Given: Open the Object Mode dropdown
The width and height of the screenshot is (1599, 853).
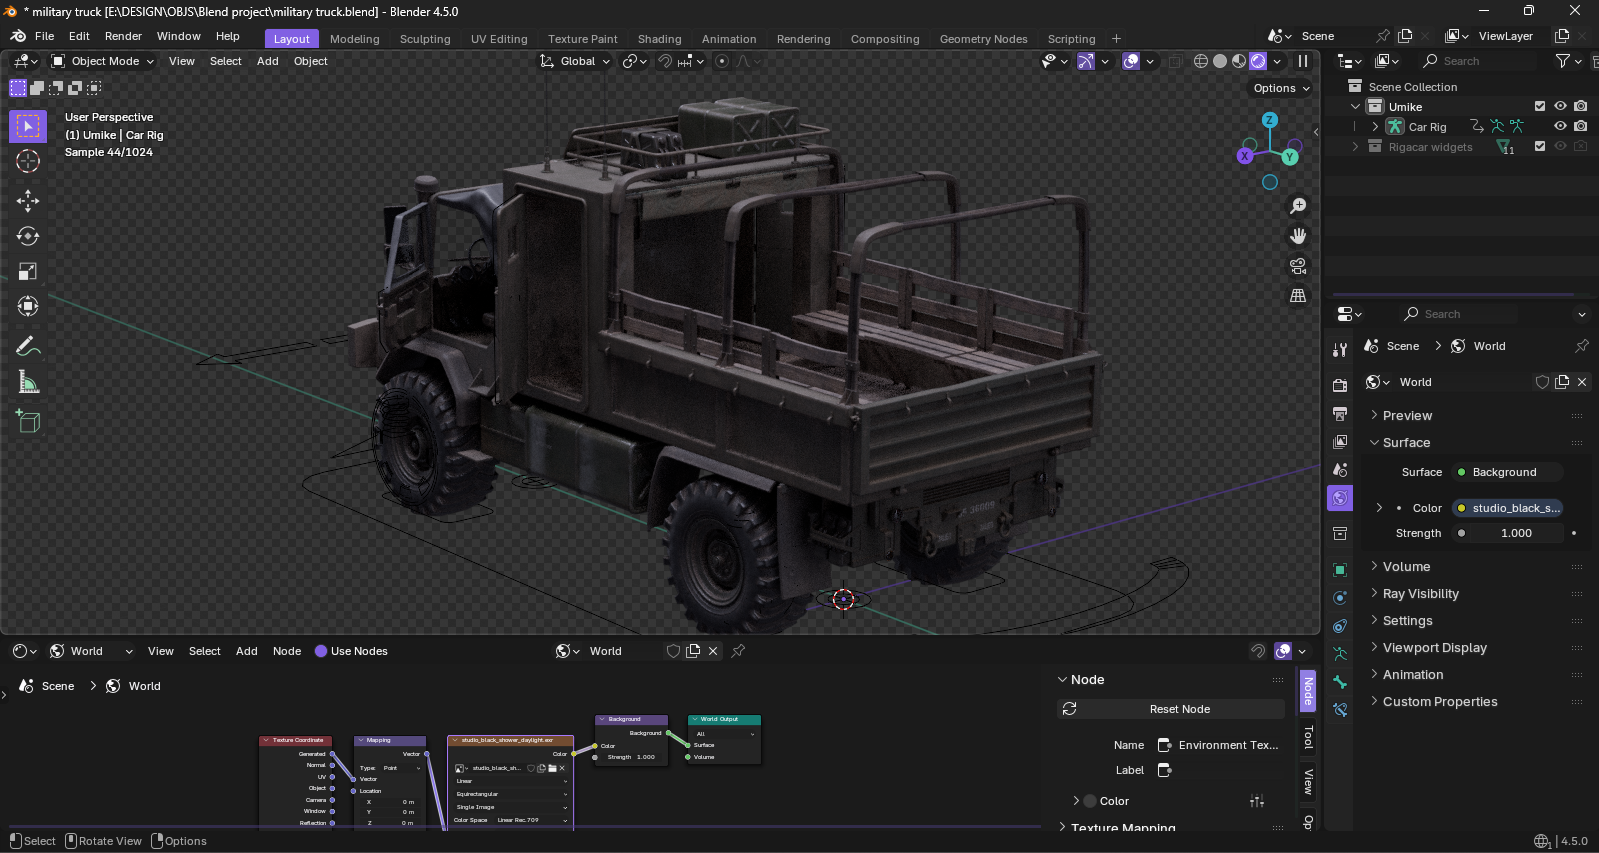Looking at the screenshot, I should click(x=103, y=61).
